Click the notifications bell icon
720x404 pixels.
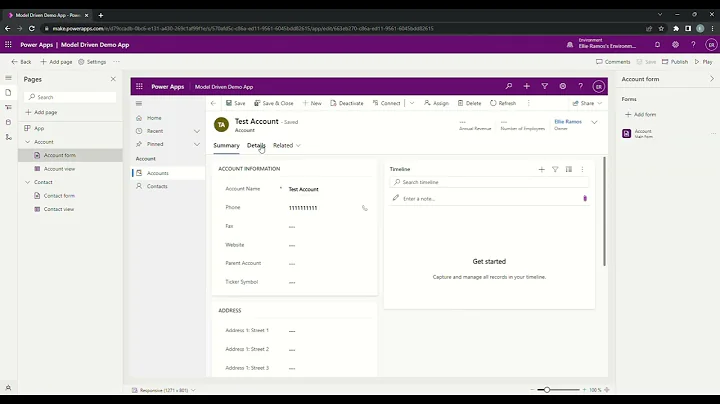(657, 45)
